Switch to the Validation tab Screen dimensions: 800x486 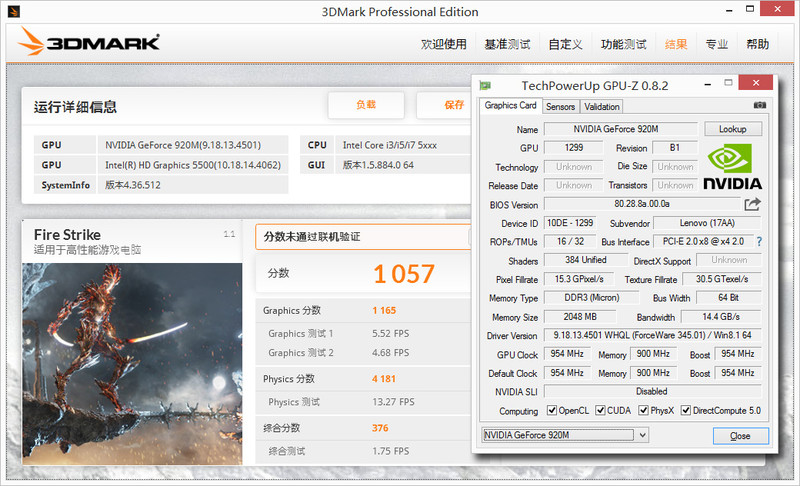coord(602,107)
